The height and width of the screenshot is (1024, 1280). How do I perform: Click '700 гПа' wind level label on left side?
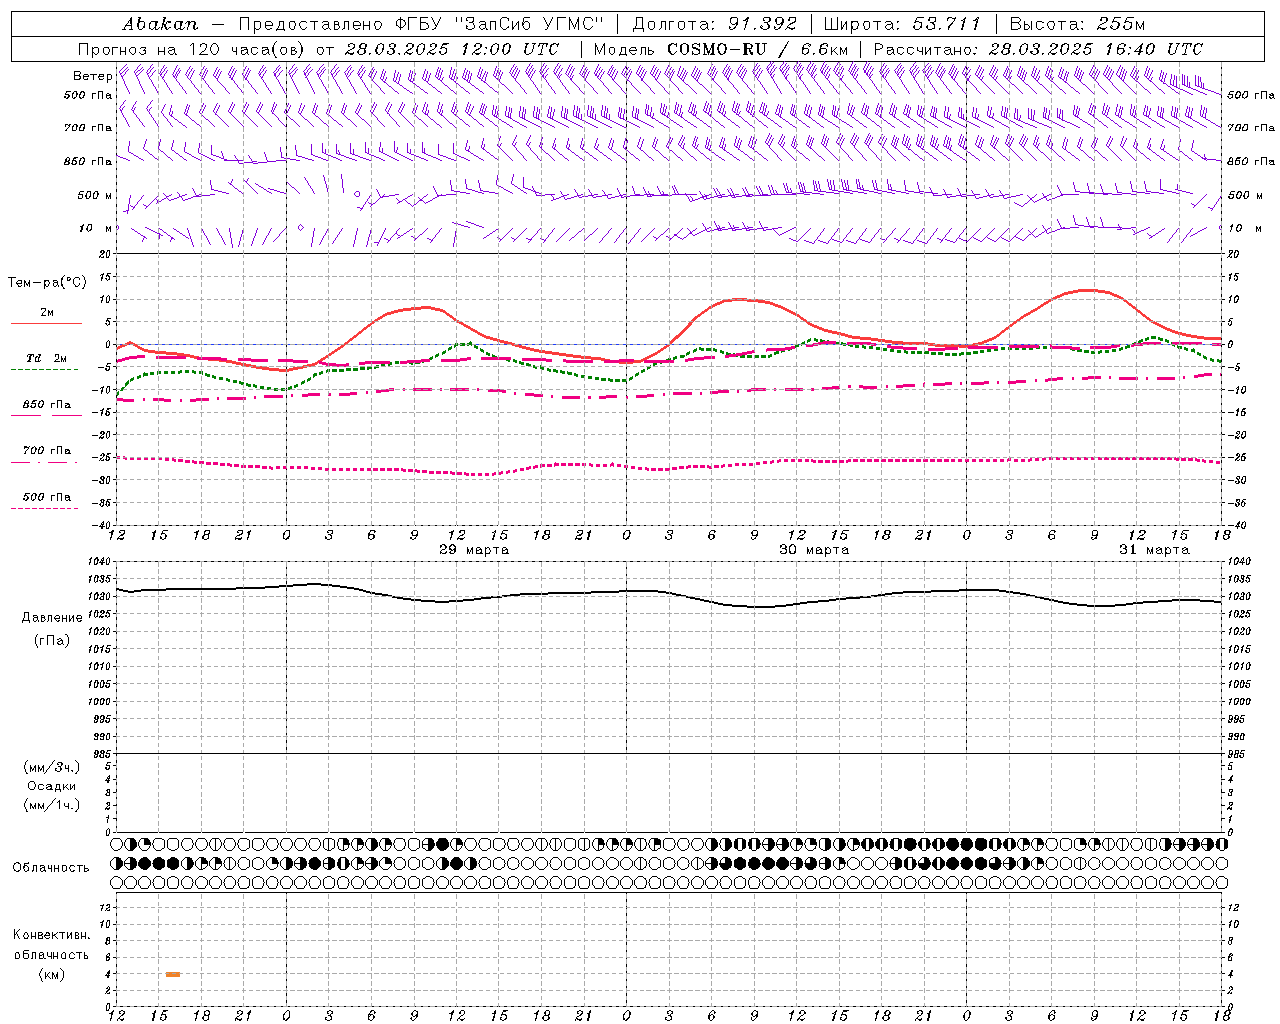pyautogui.click(x=88, y=128)
